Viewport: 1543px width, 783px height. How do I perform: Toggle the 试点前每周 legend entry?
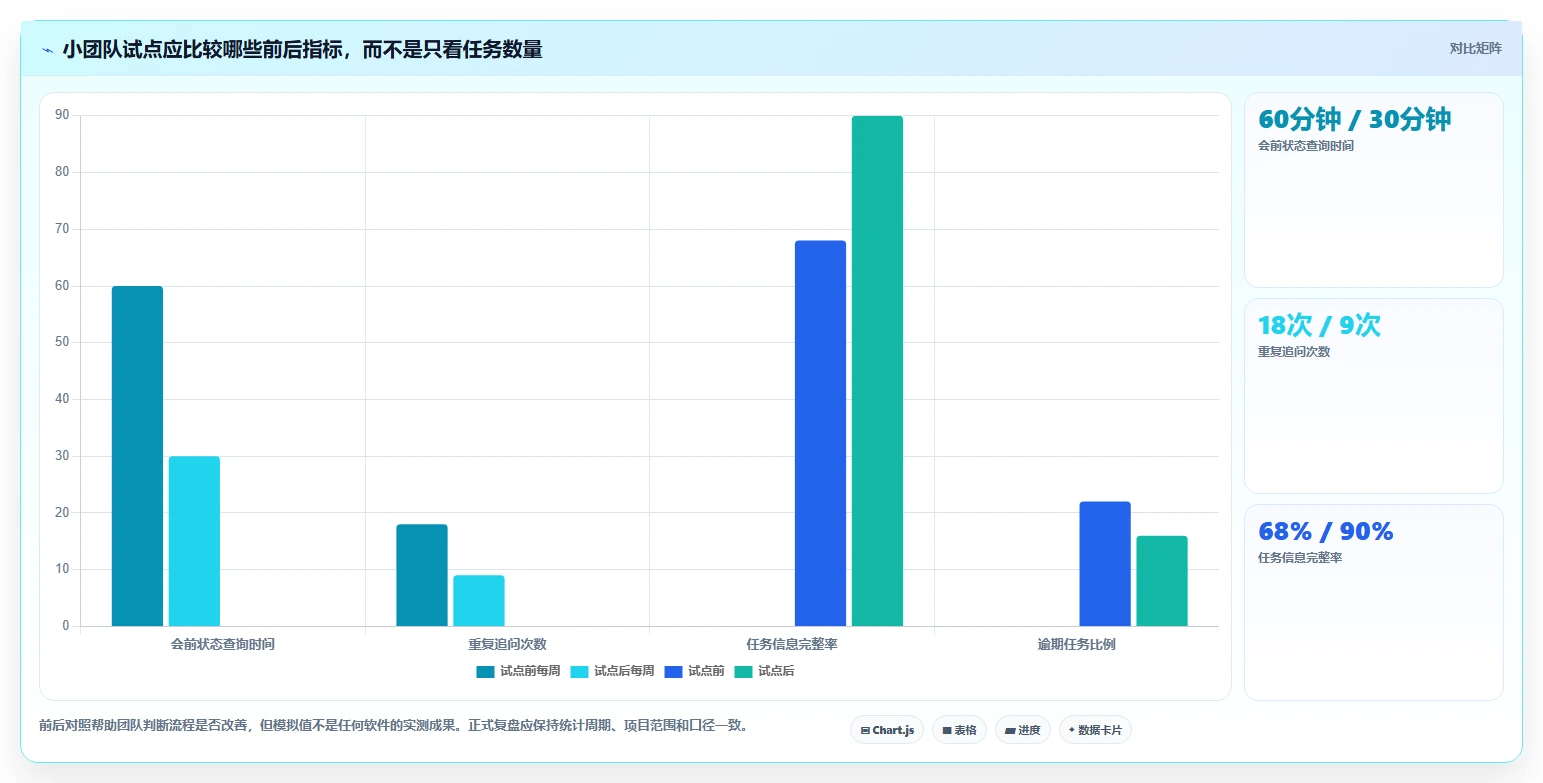tap(518, 671)
